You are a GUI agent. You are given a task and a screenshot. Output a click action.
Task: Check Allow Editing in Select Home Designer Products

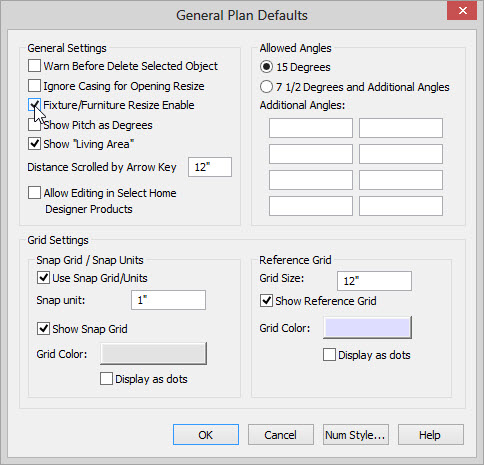(34, 193)
